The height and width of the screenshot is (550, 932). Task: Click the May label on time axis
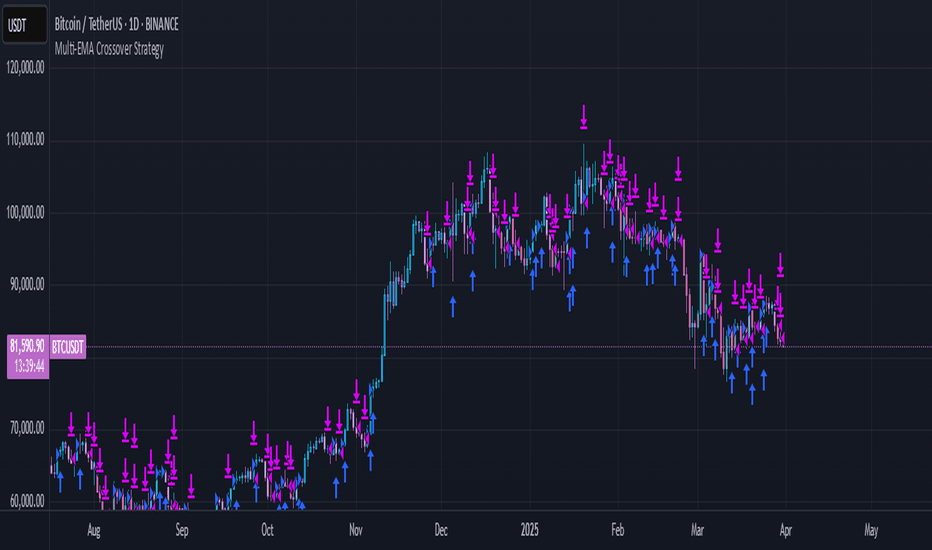tap(871, 530)
